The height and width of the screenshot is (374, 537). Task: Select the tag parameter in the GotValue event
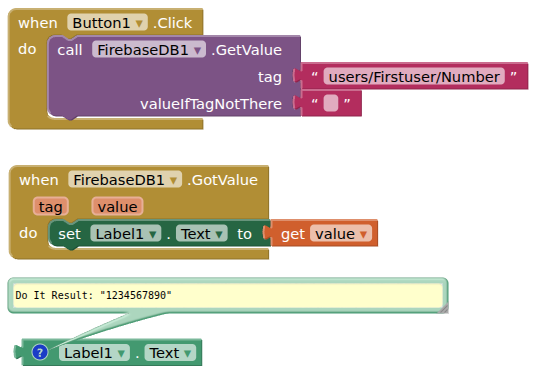click(x=51, y=207)
